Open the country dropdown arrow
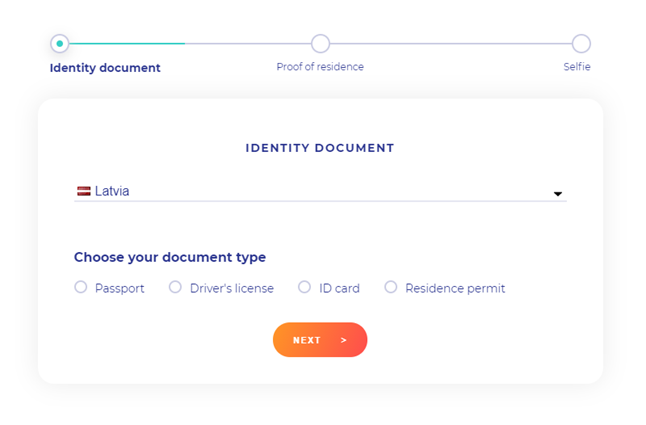The width and height of the screenshot is (646, 425). click(558, 194)
